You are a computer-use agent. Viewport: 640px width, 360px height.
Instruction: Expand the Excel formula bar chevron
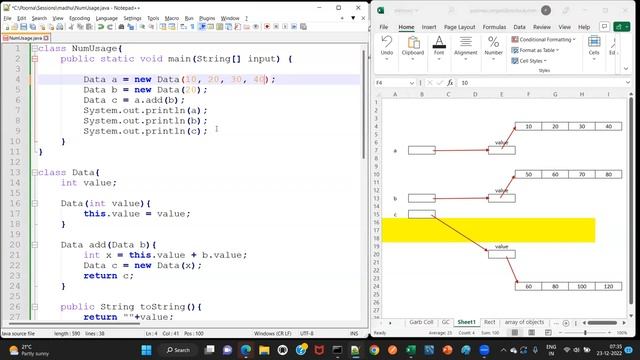[628, 83]
